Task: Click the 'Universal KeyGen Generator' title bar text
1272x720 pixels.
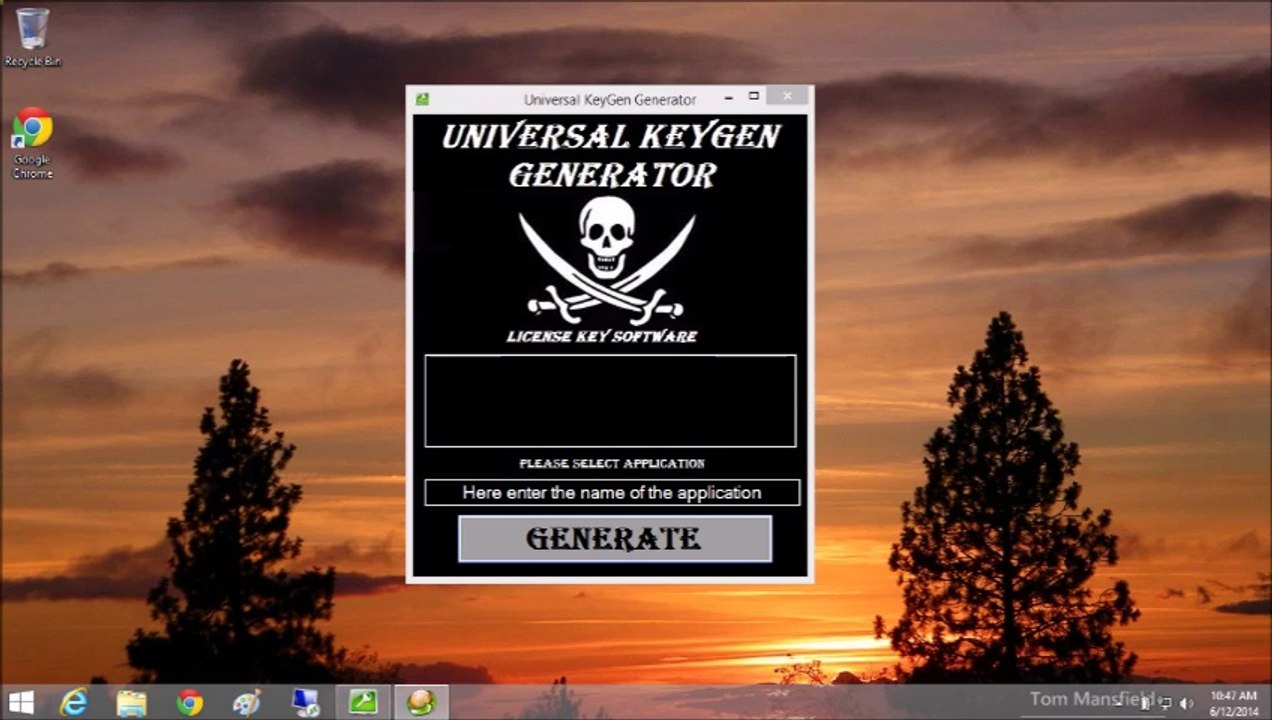Action: [610, 99]
